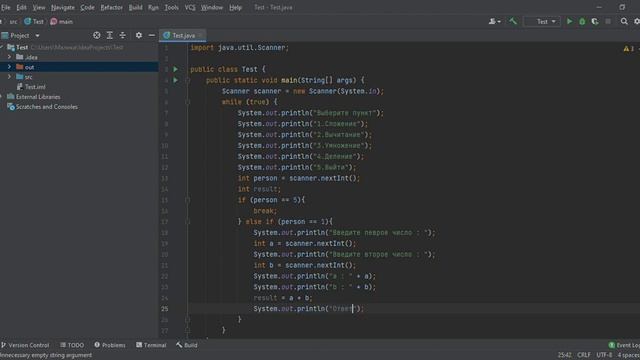Open the VCS menu
The width and height of the screenshot is (640, 360).
pos(190,7)
